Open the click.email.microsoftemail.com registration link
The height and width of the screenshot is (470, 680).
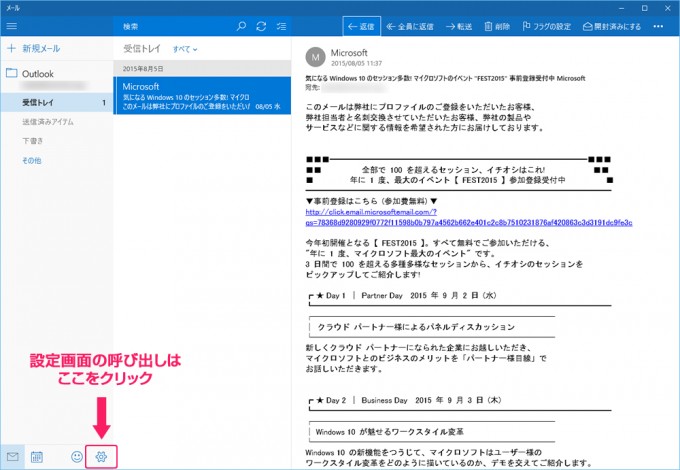coord(468,217)
